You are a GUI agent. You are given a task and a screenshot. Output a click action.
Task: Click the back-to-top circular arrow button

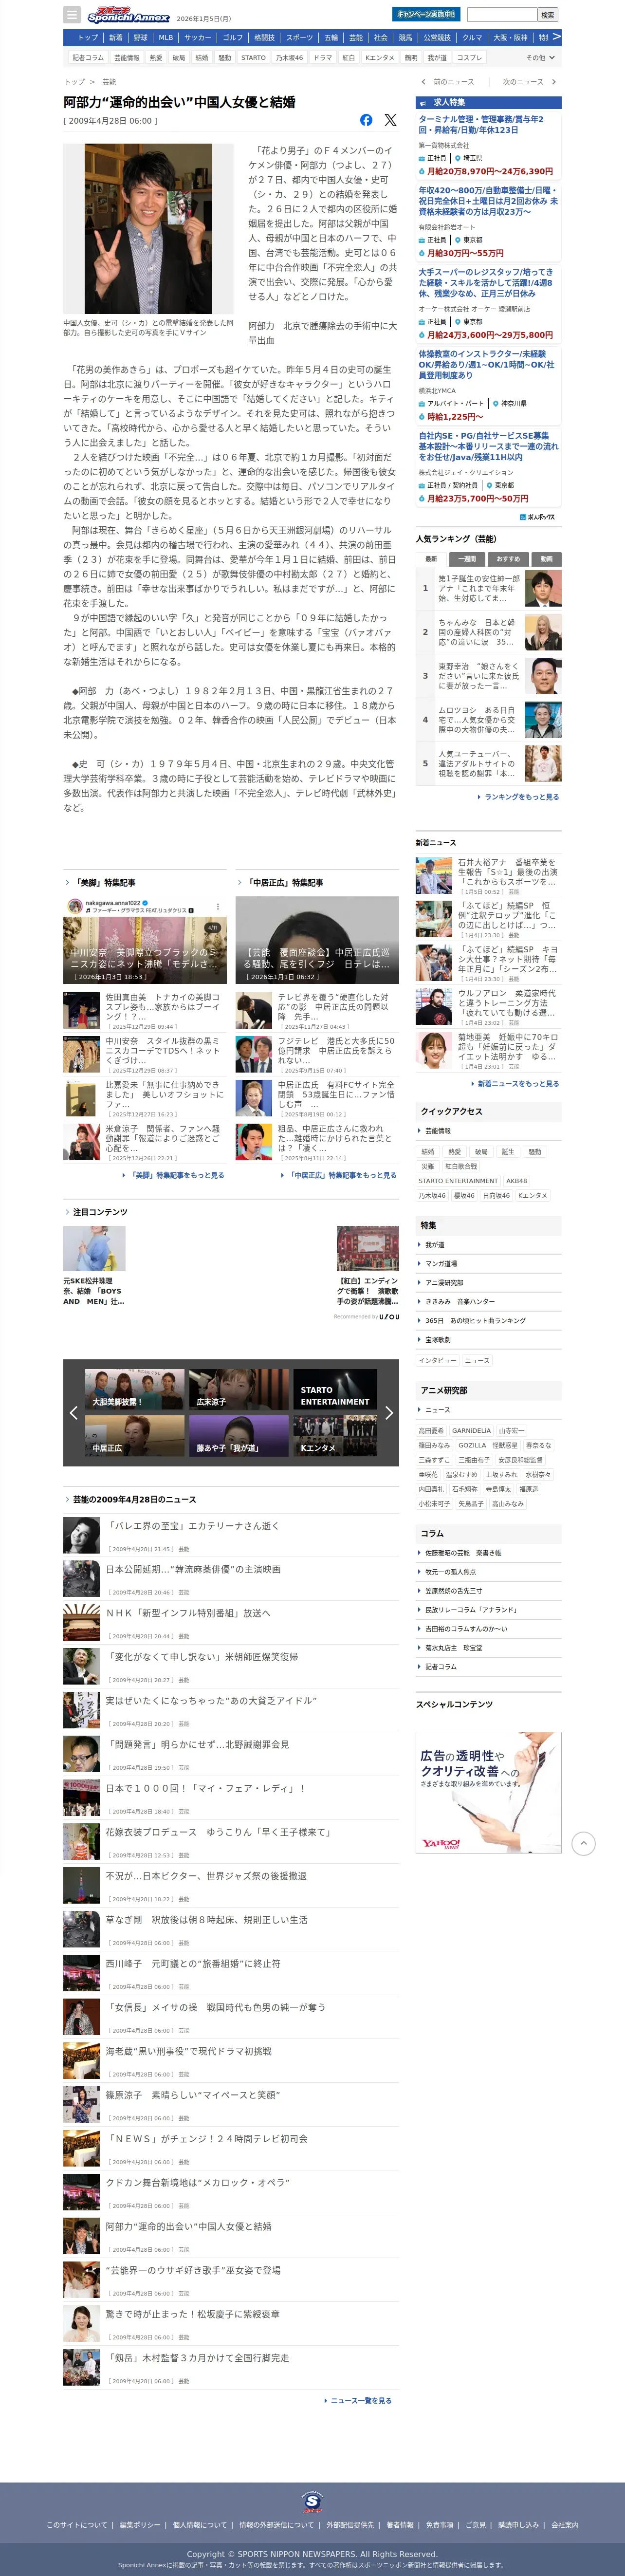click(x=584, y=1843)
